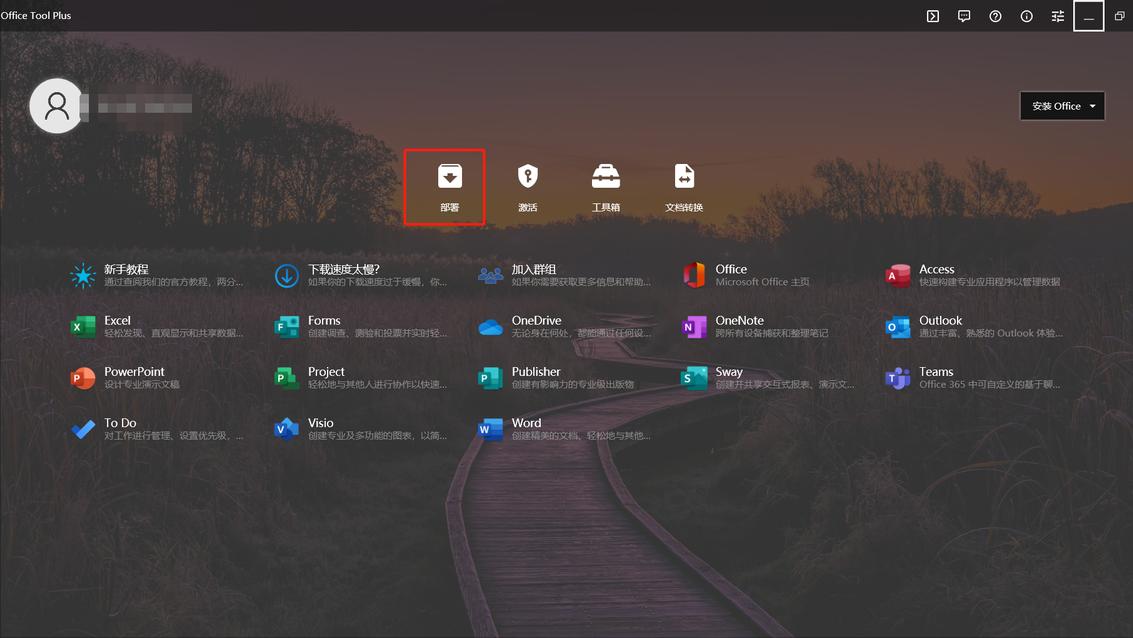Open the Teams shortcut entry
The image size is (1133, 638).
coord(935,378)
